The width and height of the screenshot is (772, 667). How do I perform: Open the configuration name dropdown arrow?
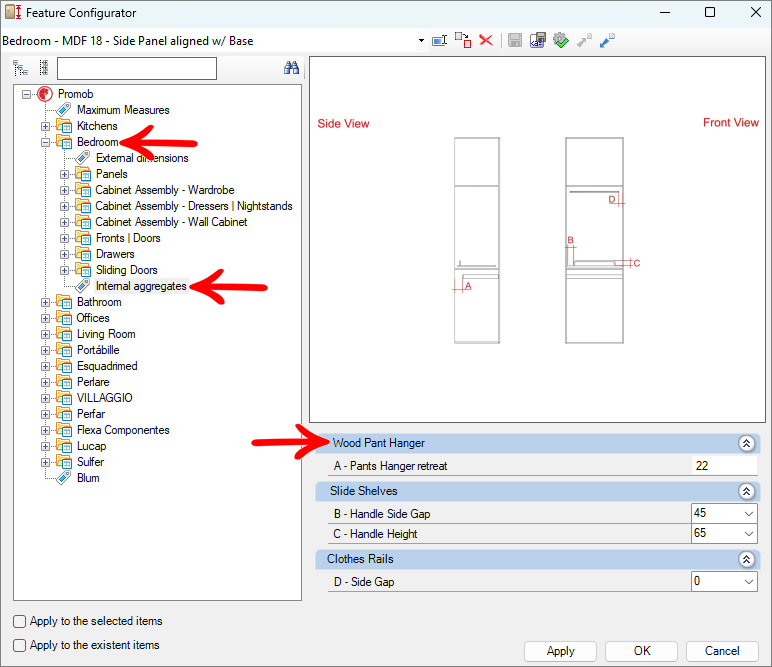(421, 40)
